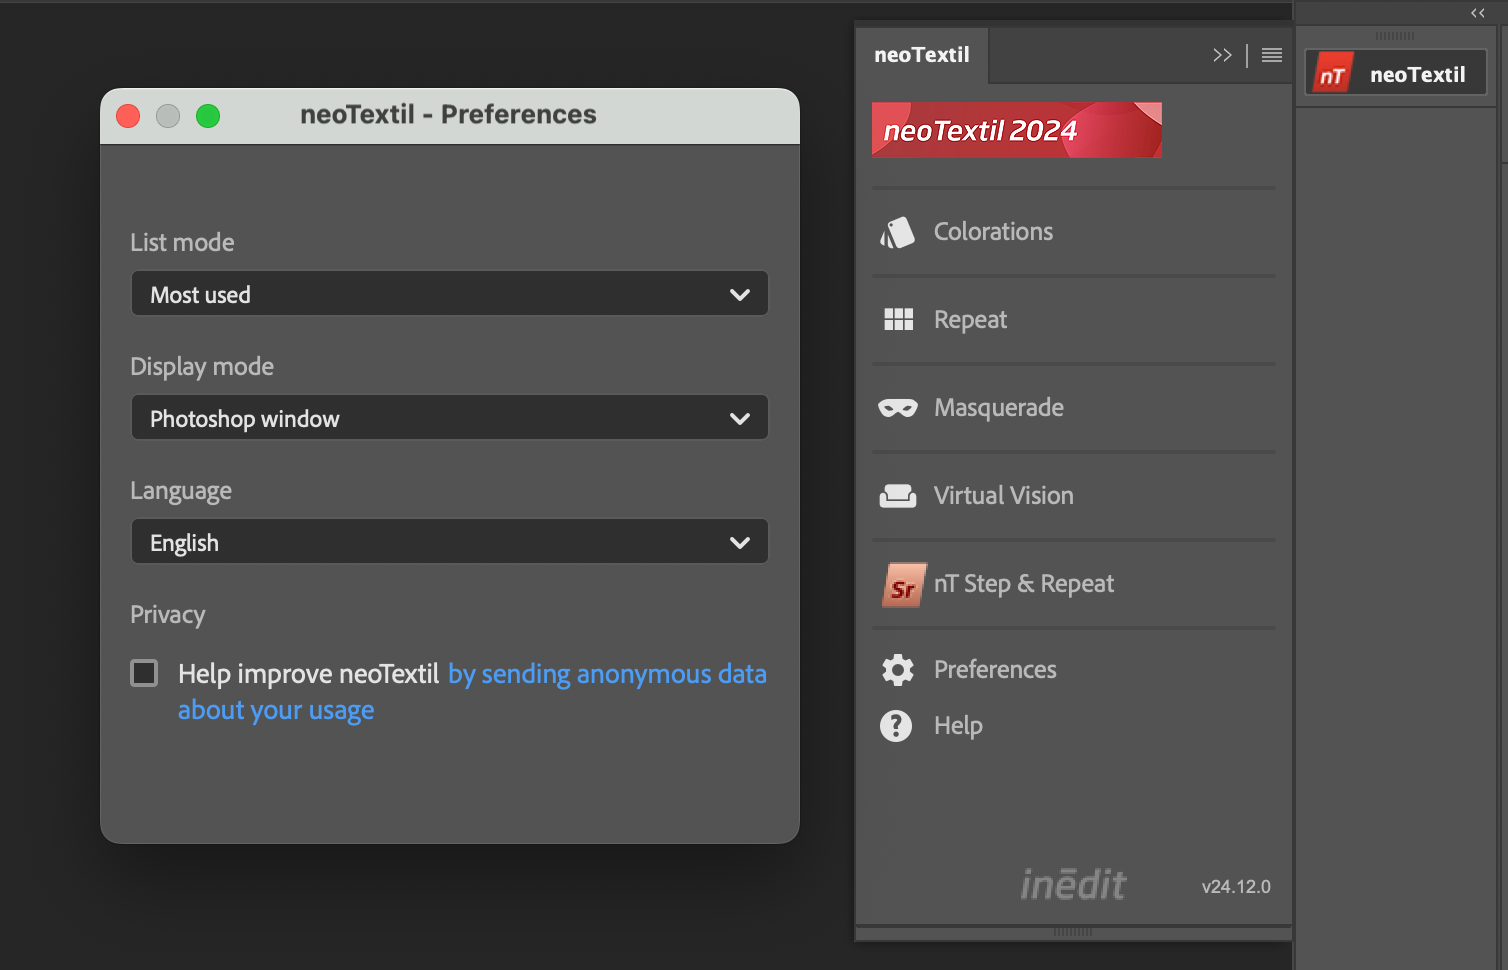Collapse the dock with top-right double chevron

point(1477,13)
